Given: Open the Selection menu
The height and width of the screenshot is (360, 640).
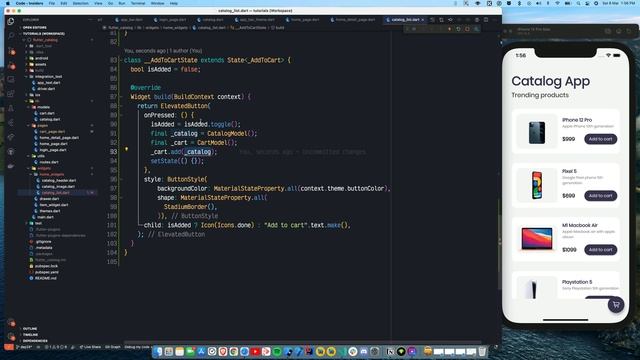Looking at the screenshot, I should click(x=80, y=3).
